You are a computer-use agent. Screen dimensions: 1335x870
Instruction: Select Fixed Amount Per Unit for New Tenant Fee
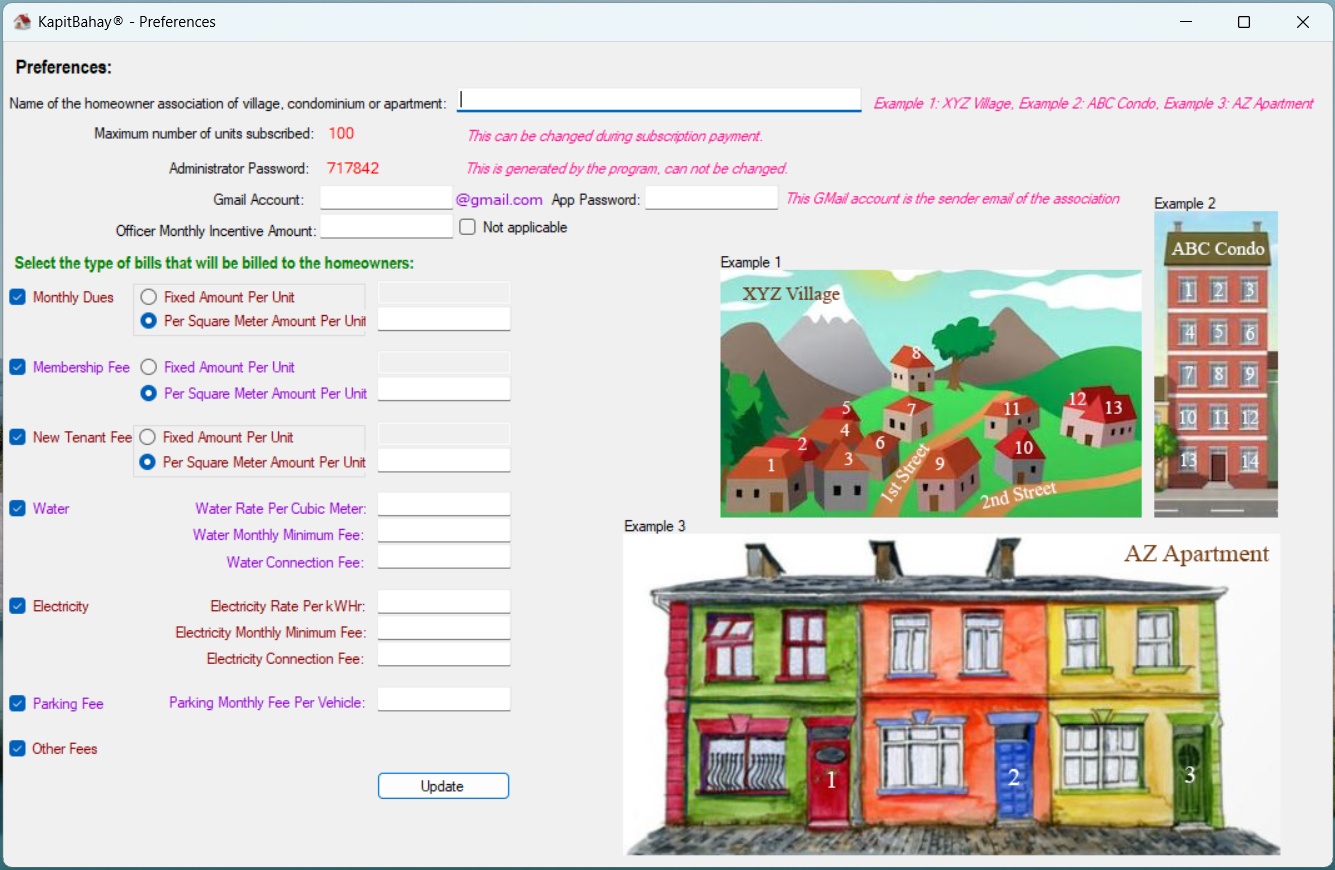(148, 437)
